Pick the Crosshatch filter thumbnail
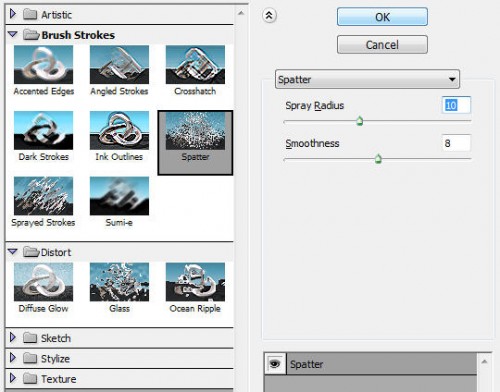Image resolution: width=500 pixels, height=392 pixels. coord(195,65)
